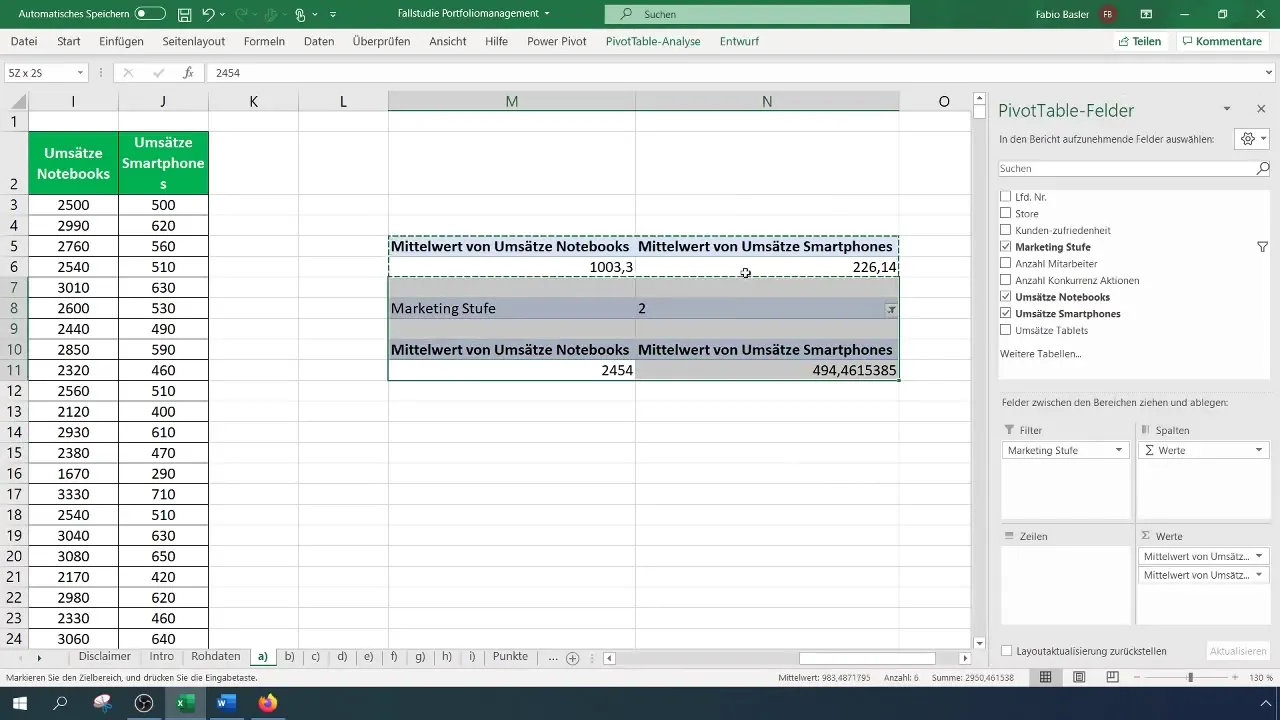Check the Lfd. Nr. field checkbox
1280x720 pixels.
coord(1006,197)
